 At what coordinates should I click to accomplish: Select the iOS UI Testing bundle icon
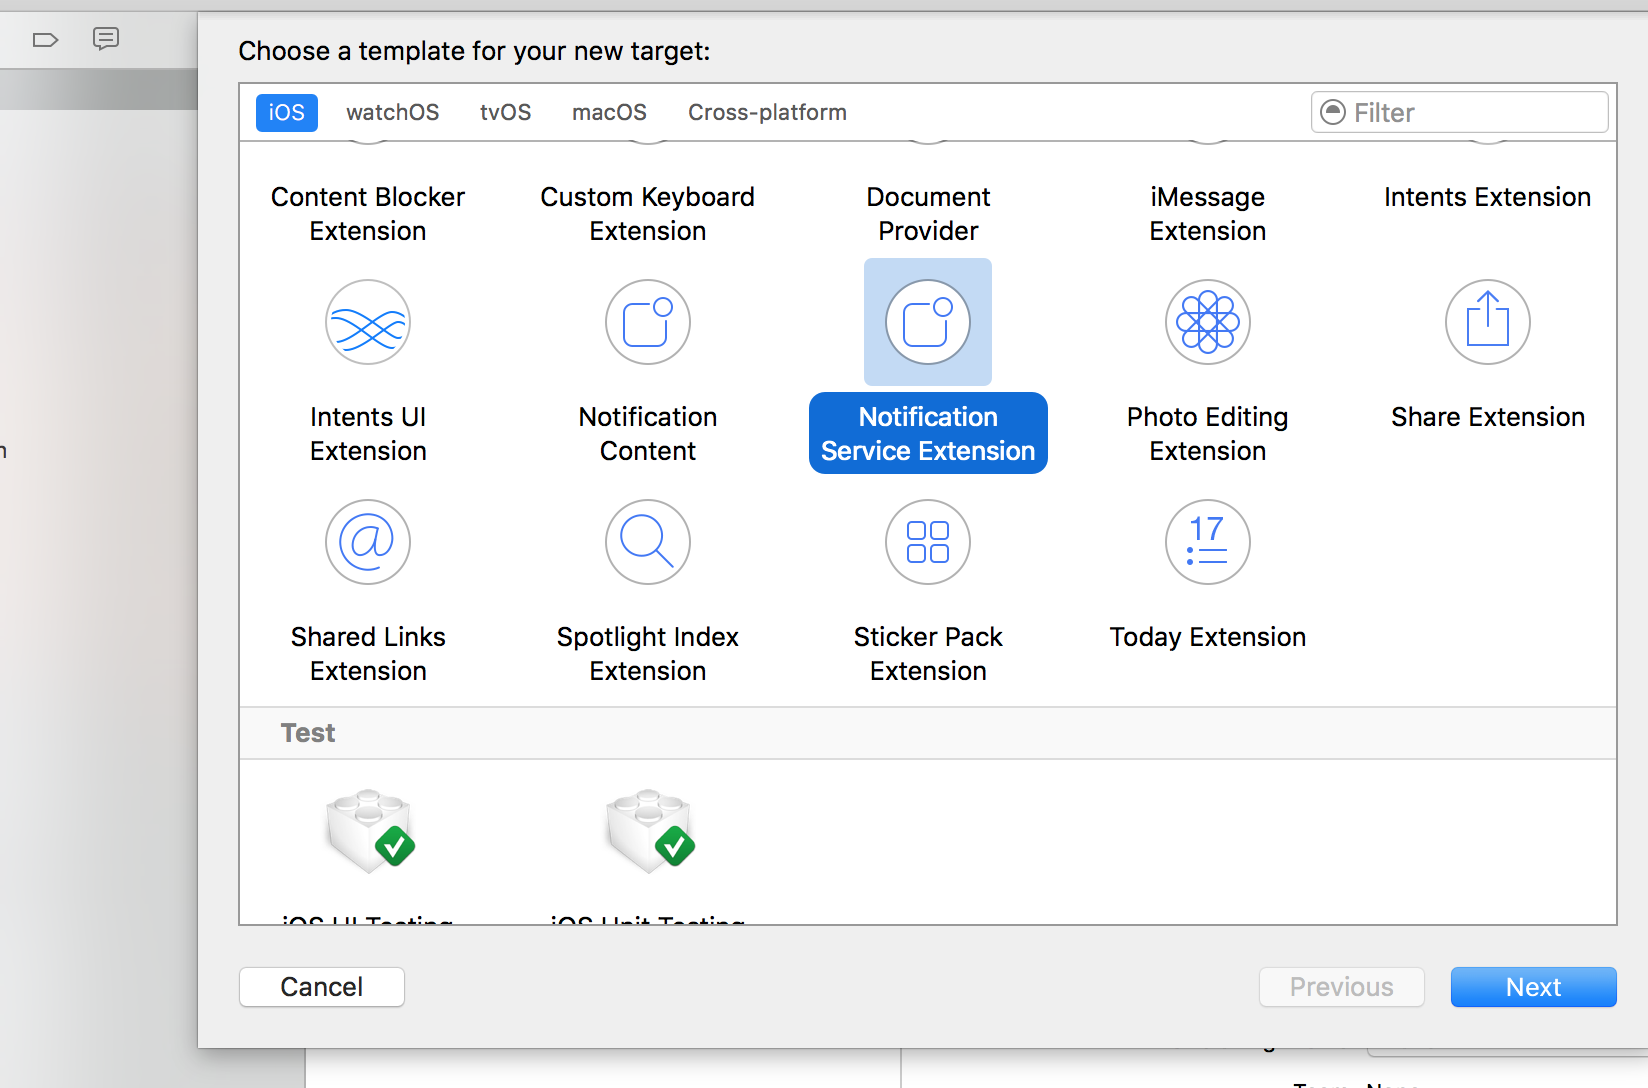(x=370, y=830)
